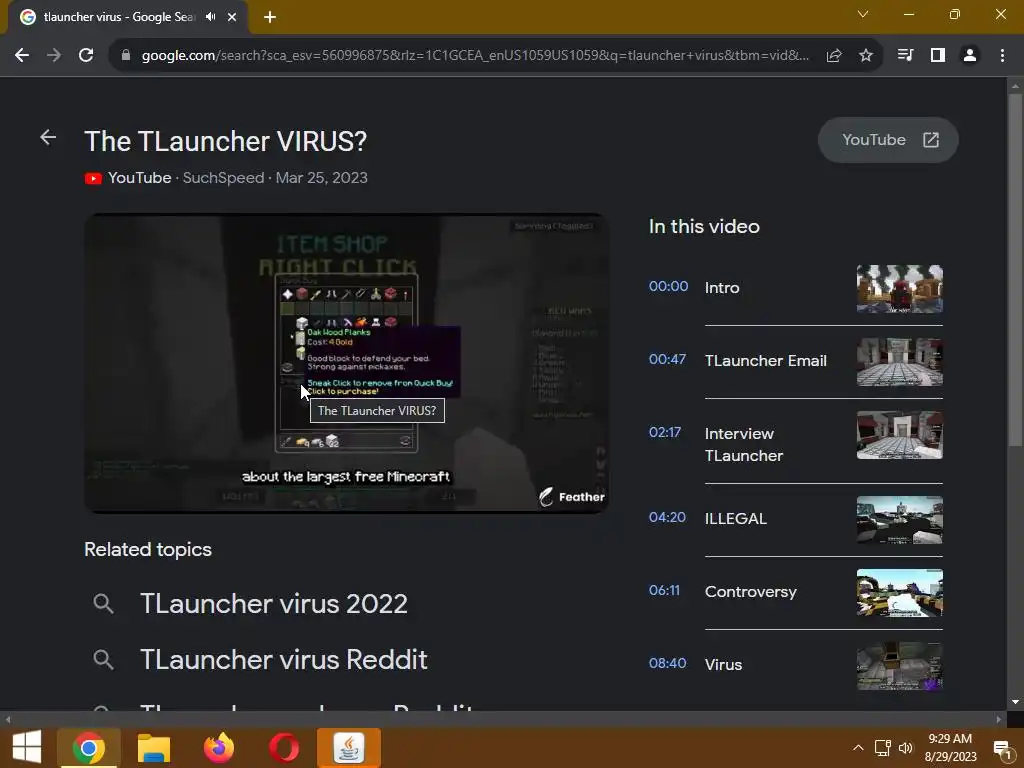Show hidden system tray icons

[858, 748]
